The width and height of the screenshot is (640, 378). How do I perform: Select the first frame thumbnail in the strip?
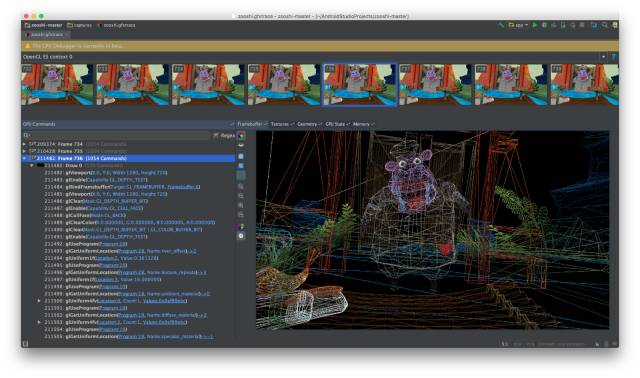click(57, 85)
